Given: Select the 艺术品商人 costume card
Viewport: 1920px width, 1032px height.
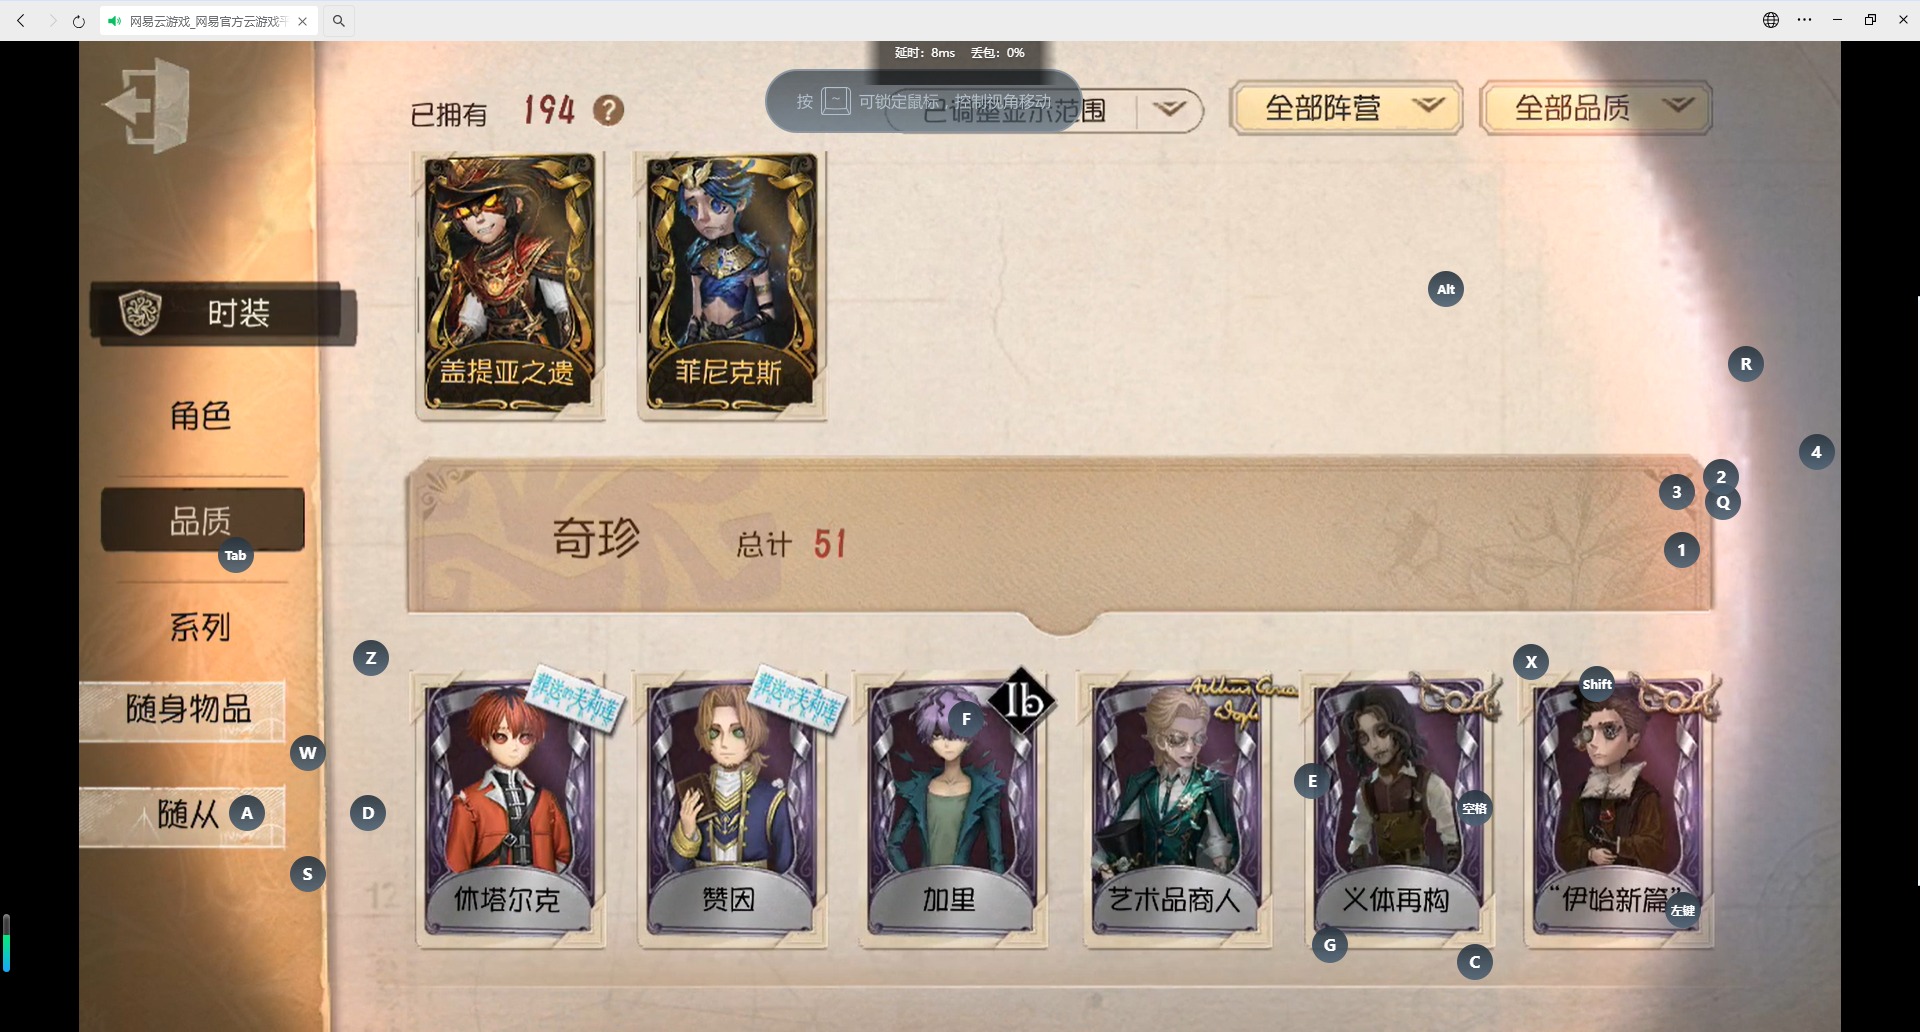Looking at the screenshot, I should click(1176, 810).
